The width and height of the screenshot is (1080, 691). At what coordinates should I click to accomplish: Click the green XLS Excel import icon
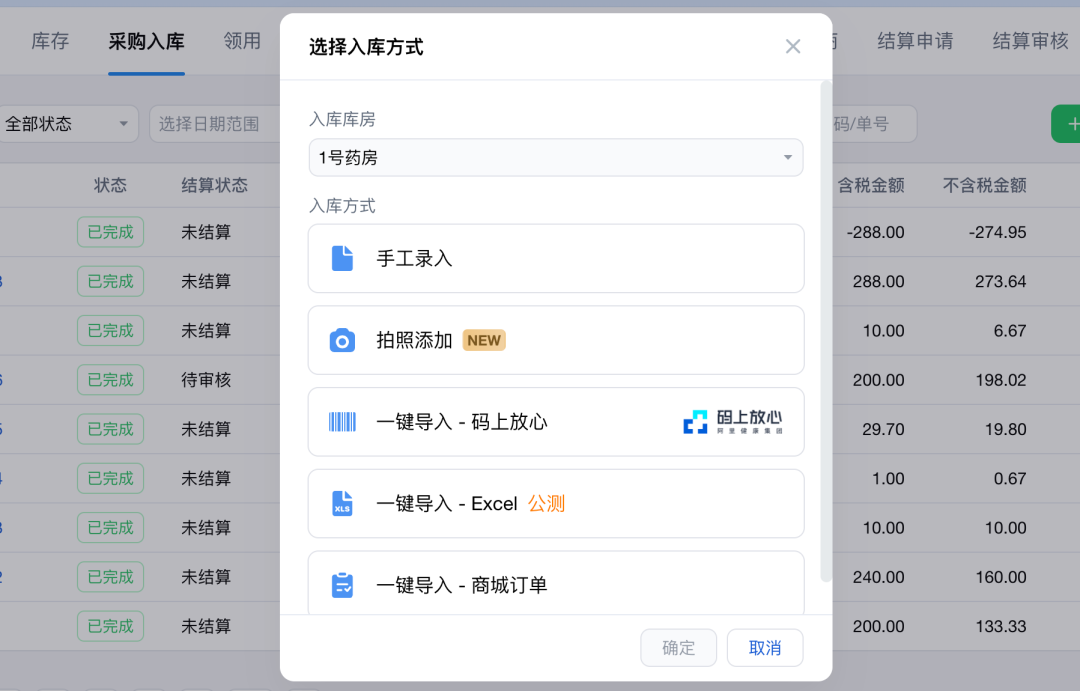(343, 503)
